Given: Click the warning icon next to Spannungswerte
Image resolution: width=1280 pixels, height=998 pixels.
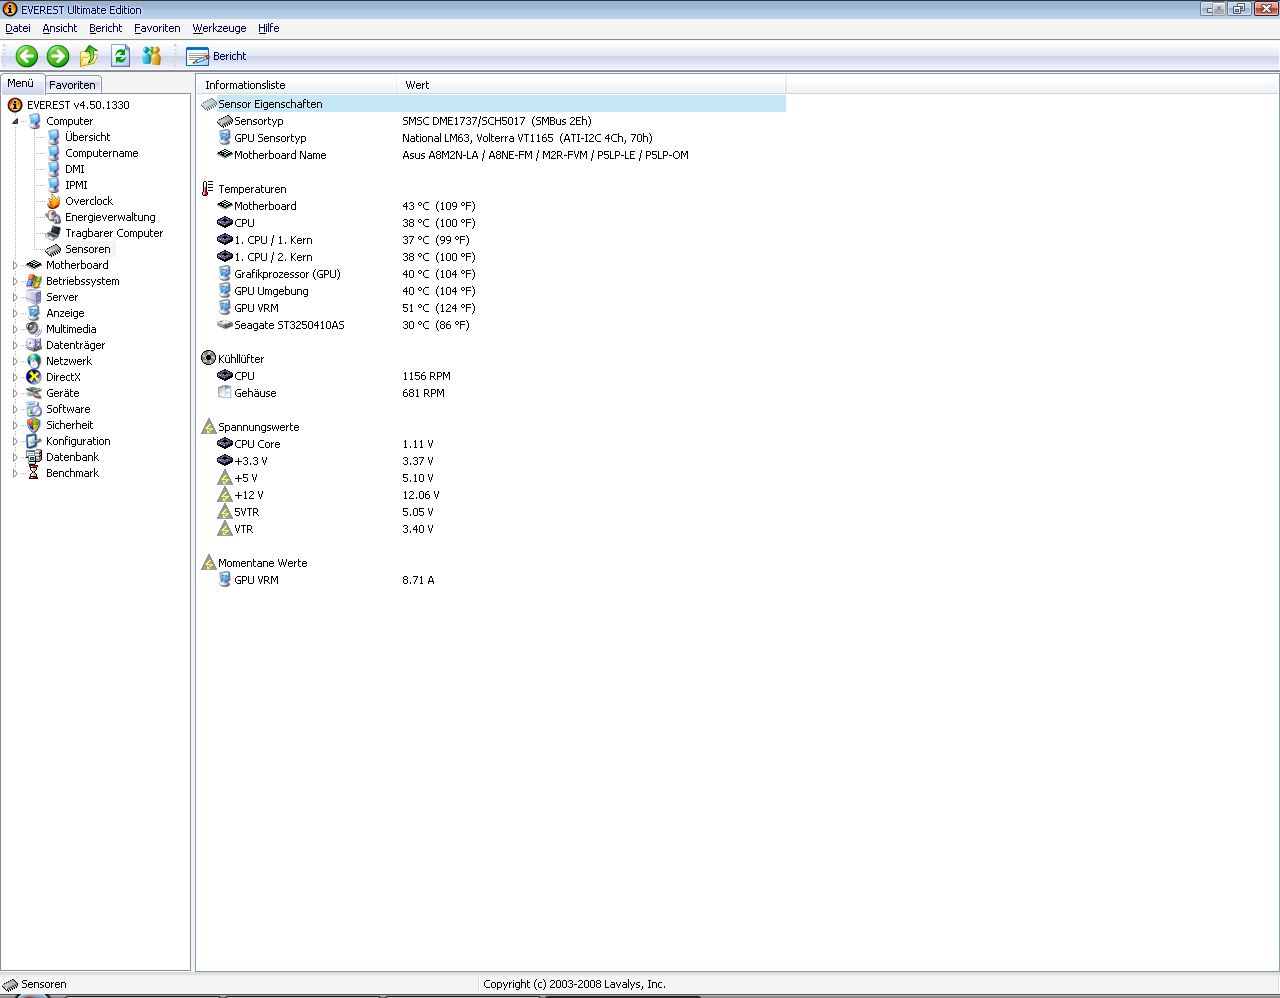Looking at the screenshot, I should click(x=208, y=427).
